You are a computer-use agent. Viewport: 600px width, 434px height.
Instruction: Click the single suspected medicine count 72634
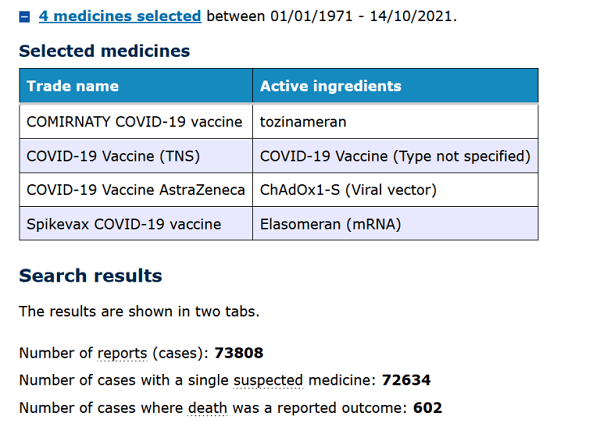(404, 380)
